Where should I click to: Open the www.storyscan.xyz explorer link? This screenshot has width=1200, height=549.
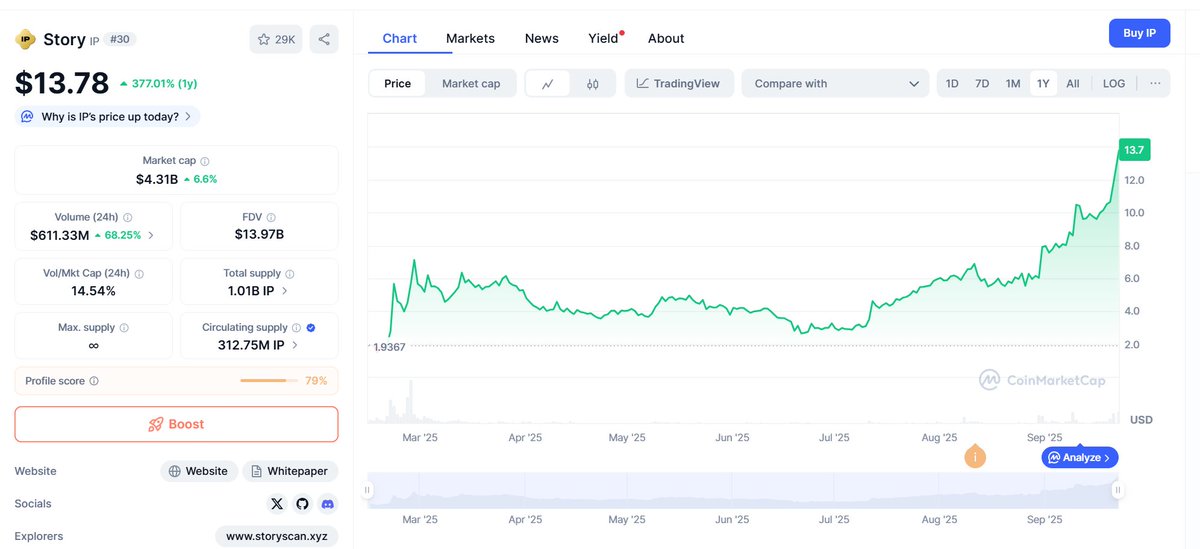point(276,536)
